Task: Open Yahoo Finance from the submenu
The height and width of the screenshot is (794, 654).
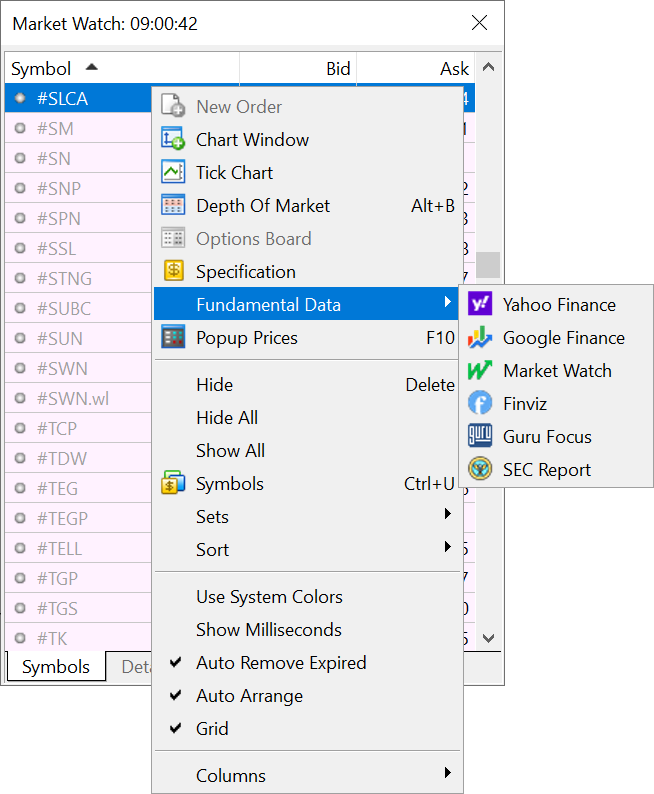Action: pos(558,305)
